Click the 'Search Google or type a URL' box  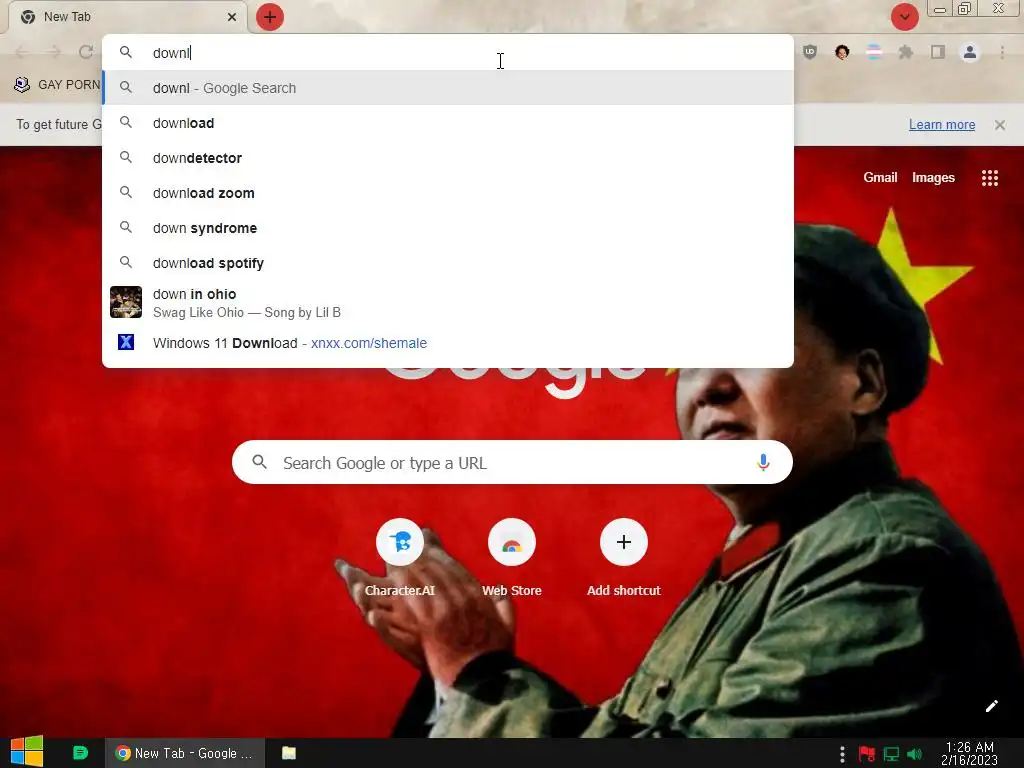(x=512, y=462)
